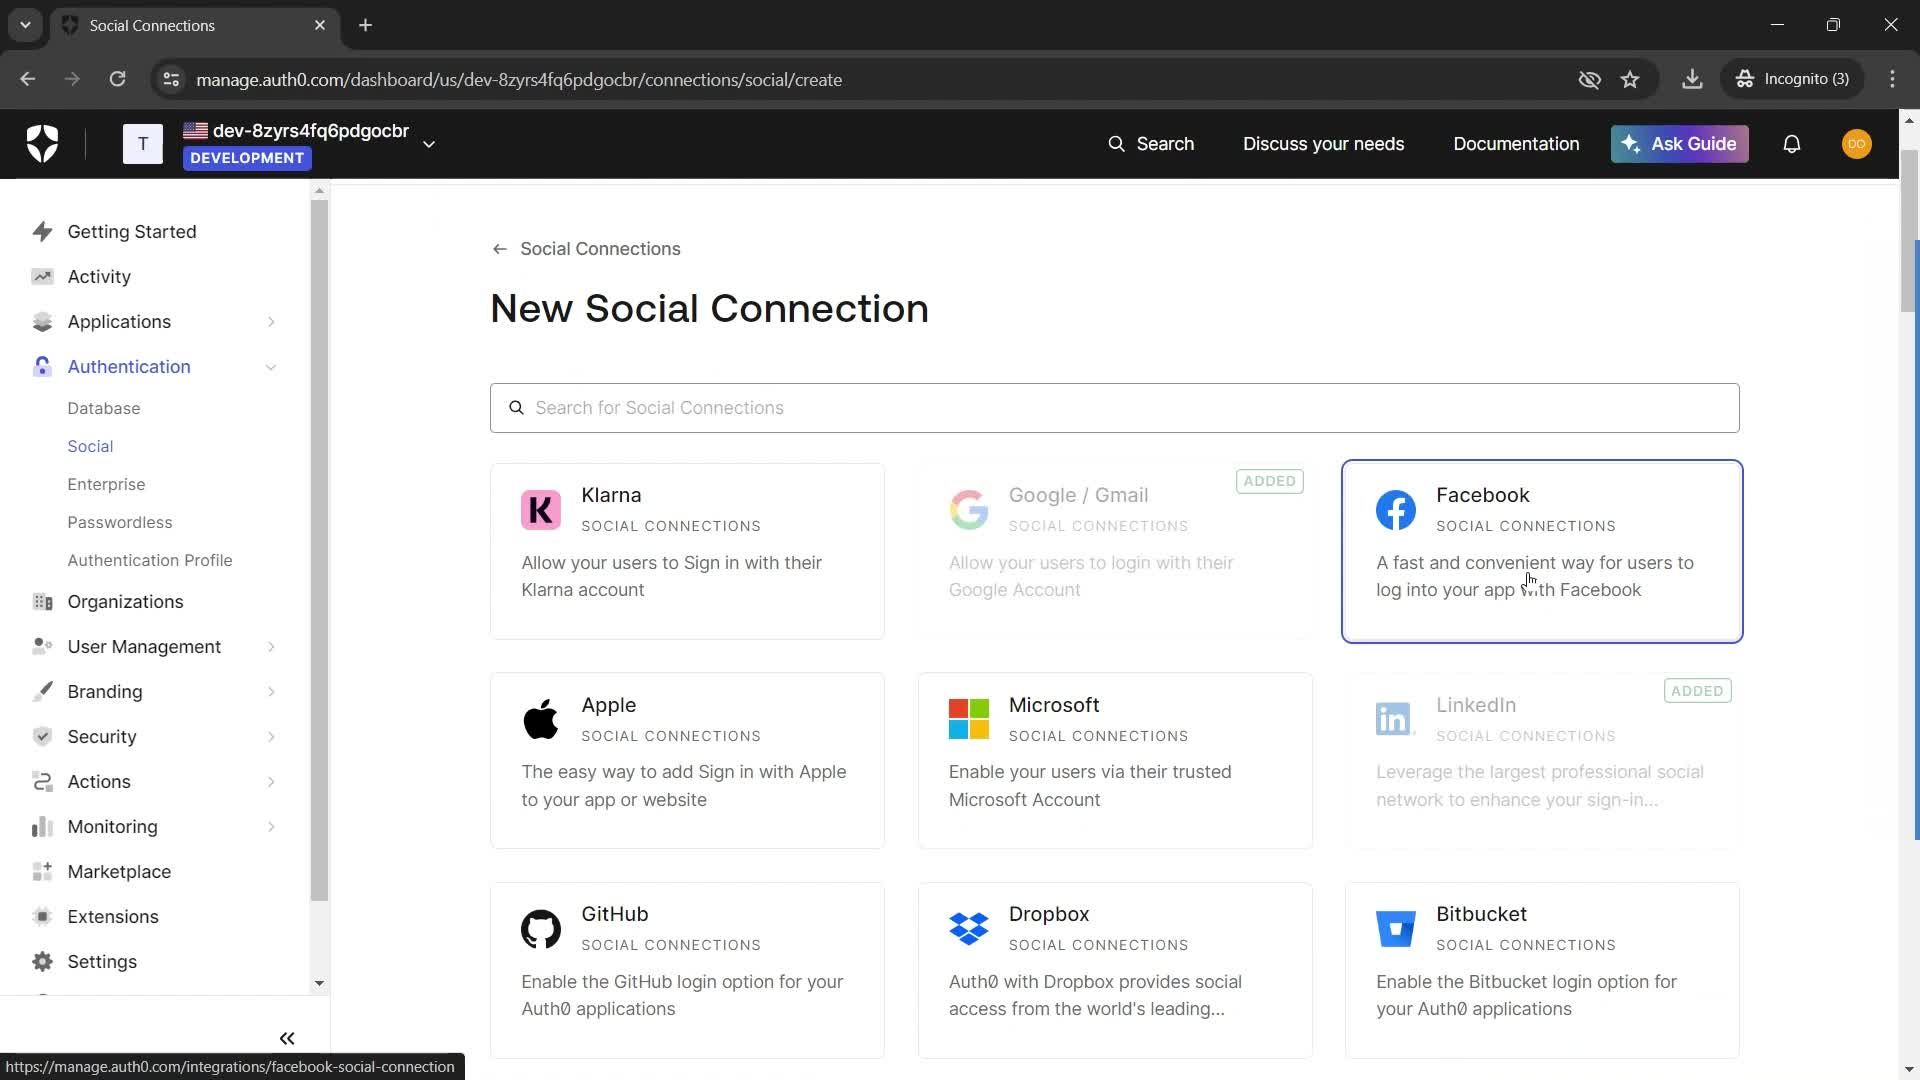
Task: Select the Facebook connection card
Action: coord(1542,551)
